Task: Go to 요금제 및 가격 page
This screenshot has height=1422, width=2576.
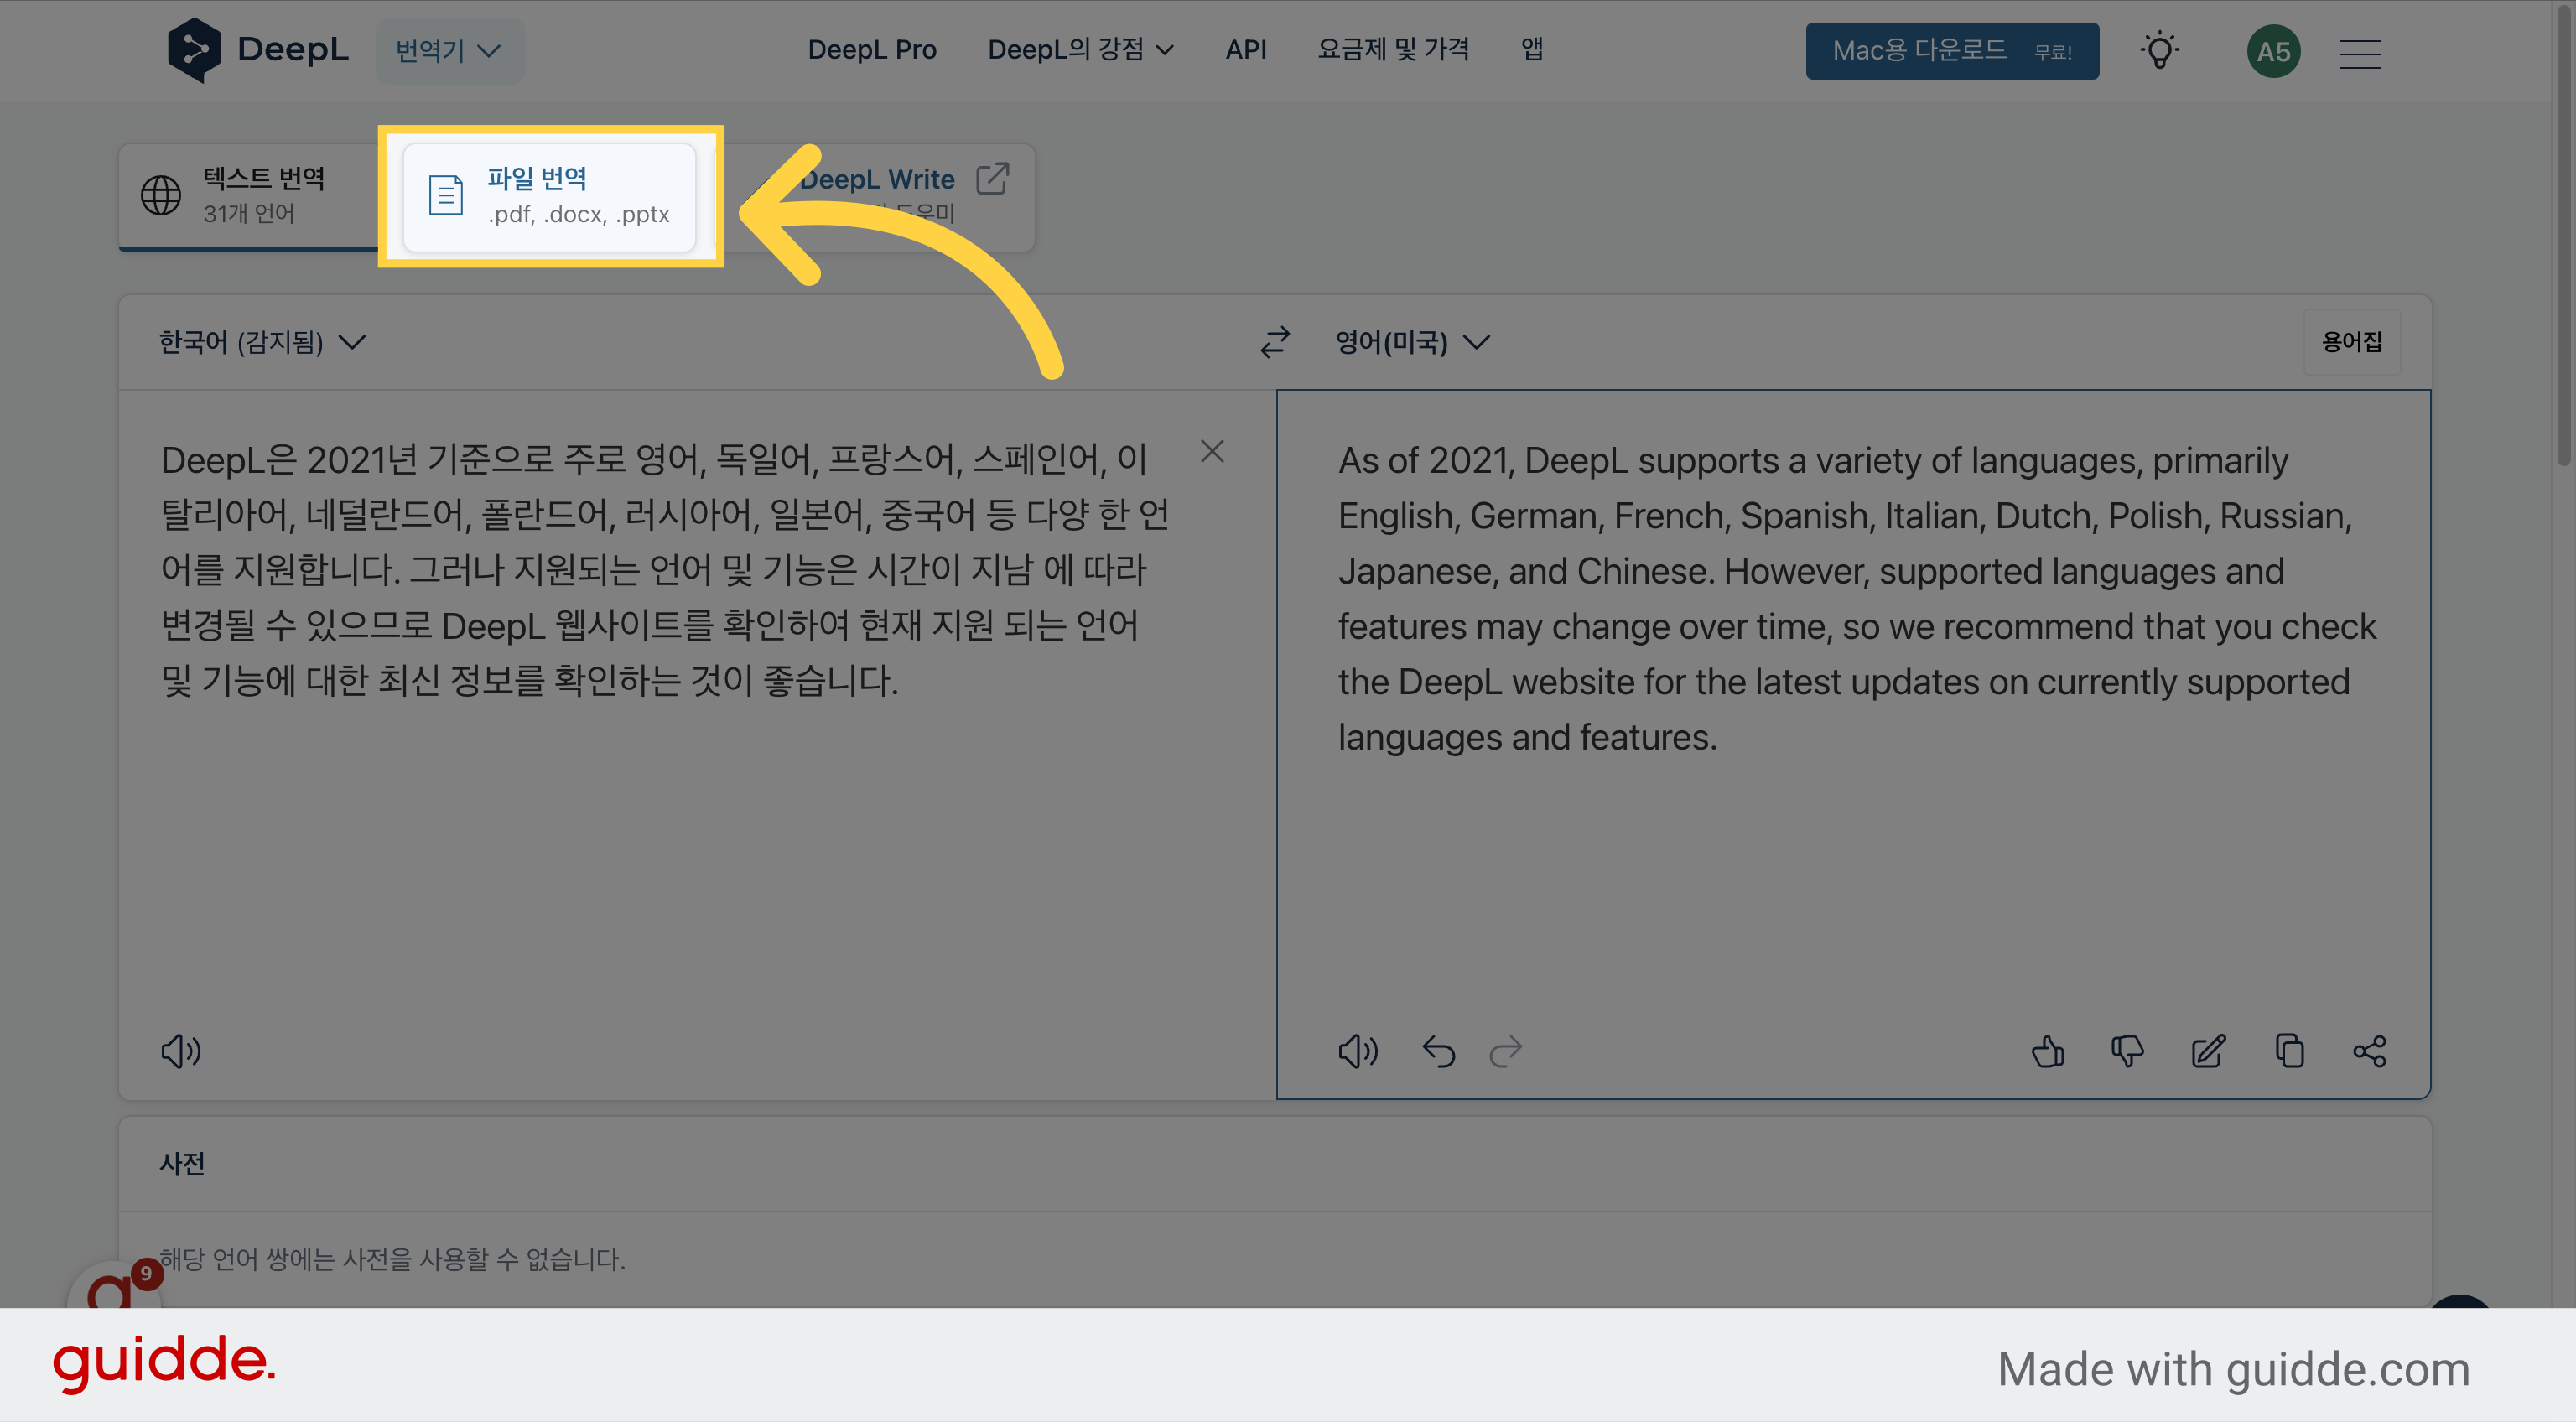Action: (x=1393, y=50)
